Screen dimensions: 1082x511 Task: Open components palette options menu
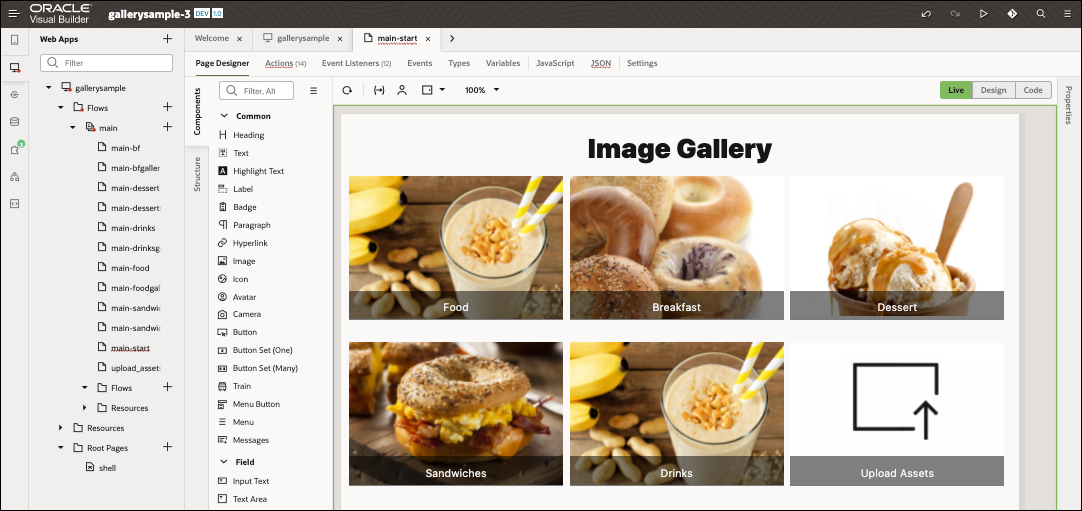pyautogui.click(x=313, y=90)
